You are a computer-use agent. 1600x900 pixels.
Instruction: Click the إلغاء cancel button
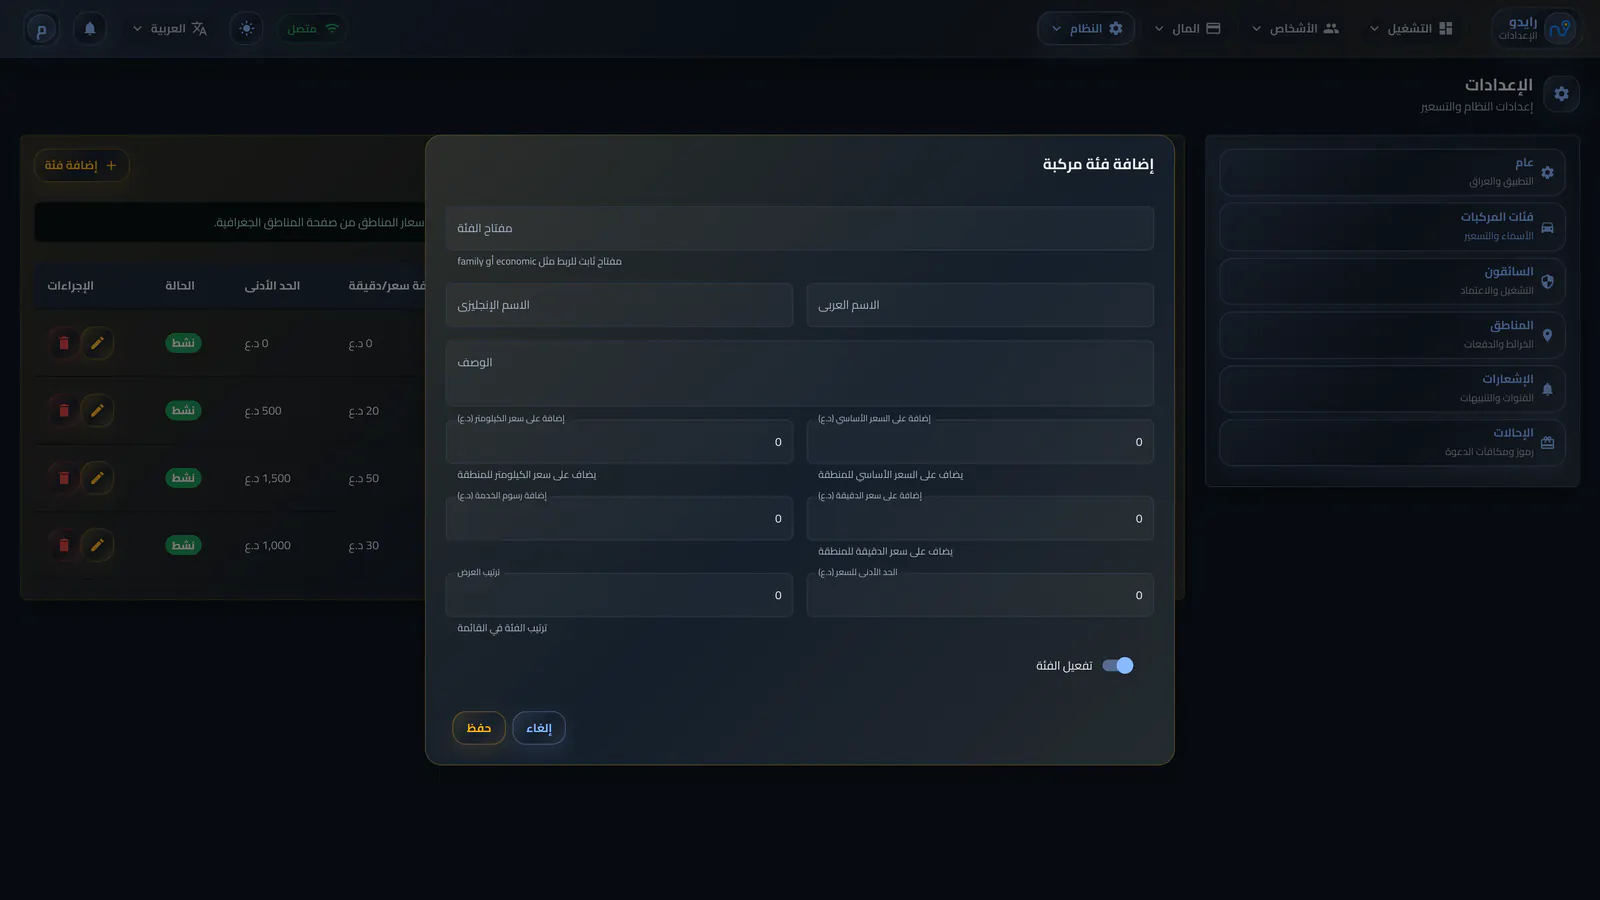point(539,728)
